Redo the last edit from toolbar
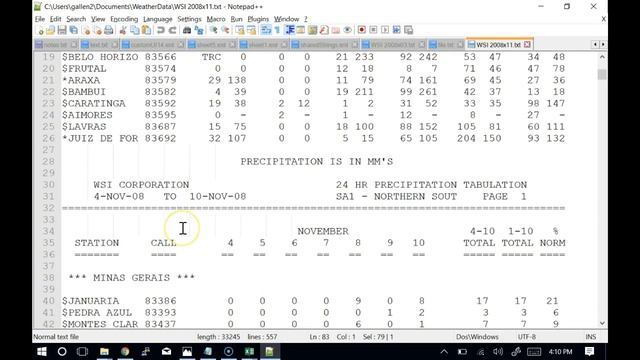The image size is (640, 360). click(172, 30)
